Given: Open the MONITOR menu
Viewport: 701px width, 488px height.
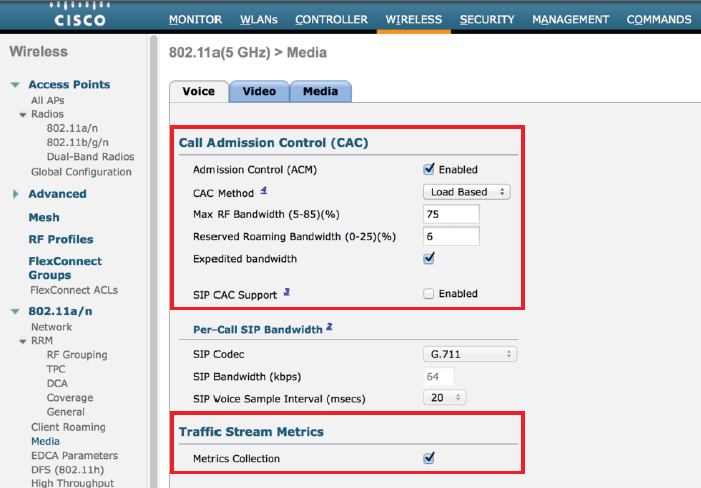Looking at the screenshot, I should point(195,19).
